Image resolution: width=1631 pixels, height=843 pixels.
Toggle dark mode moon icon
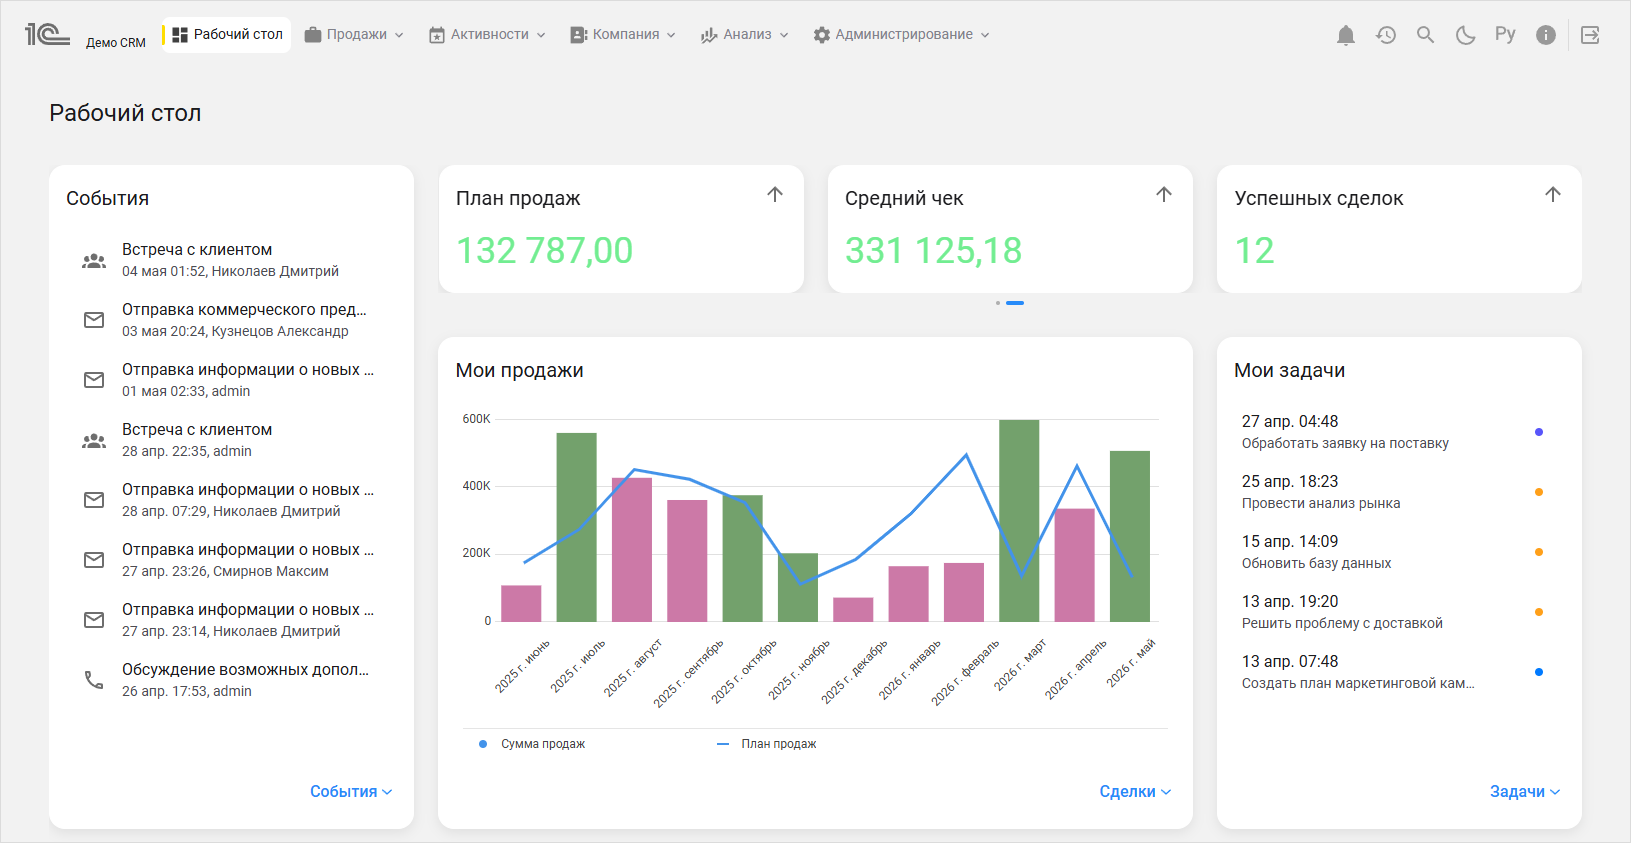(1466, 35)
